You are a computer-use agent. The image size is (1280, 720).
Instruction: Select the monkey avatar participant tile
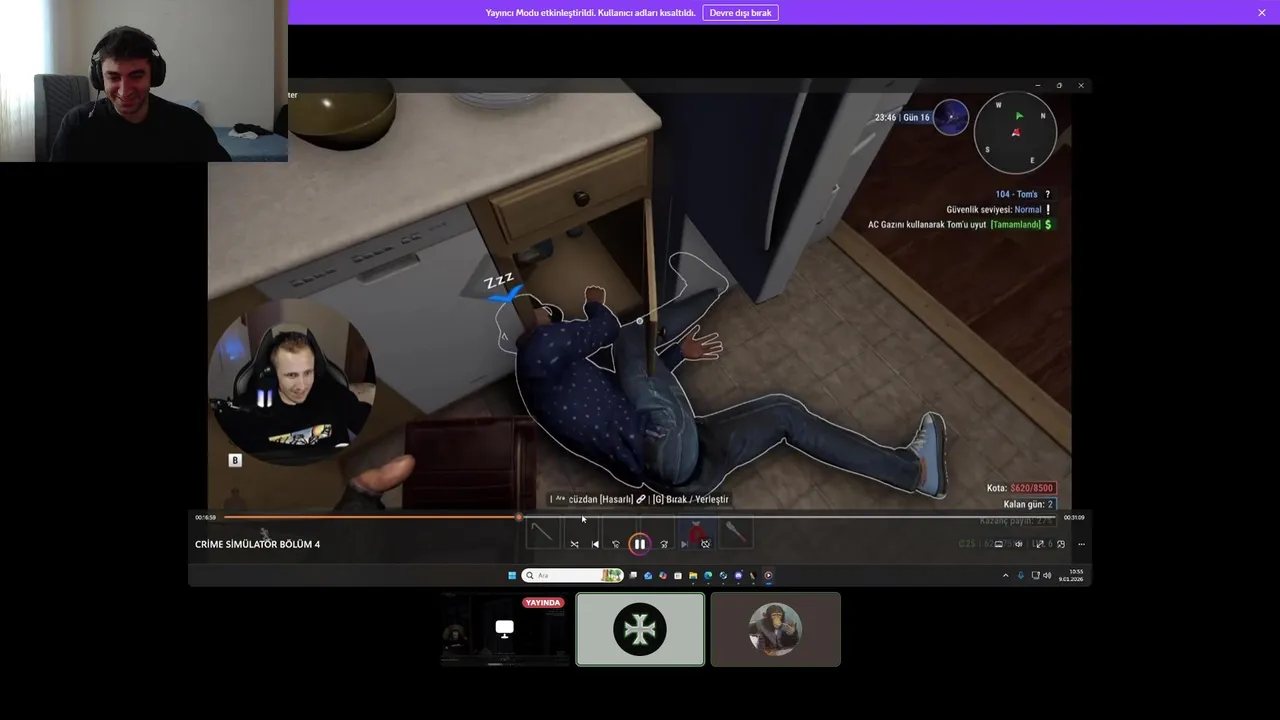click(x=776, y=629)
